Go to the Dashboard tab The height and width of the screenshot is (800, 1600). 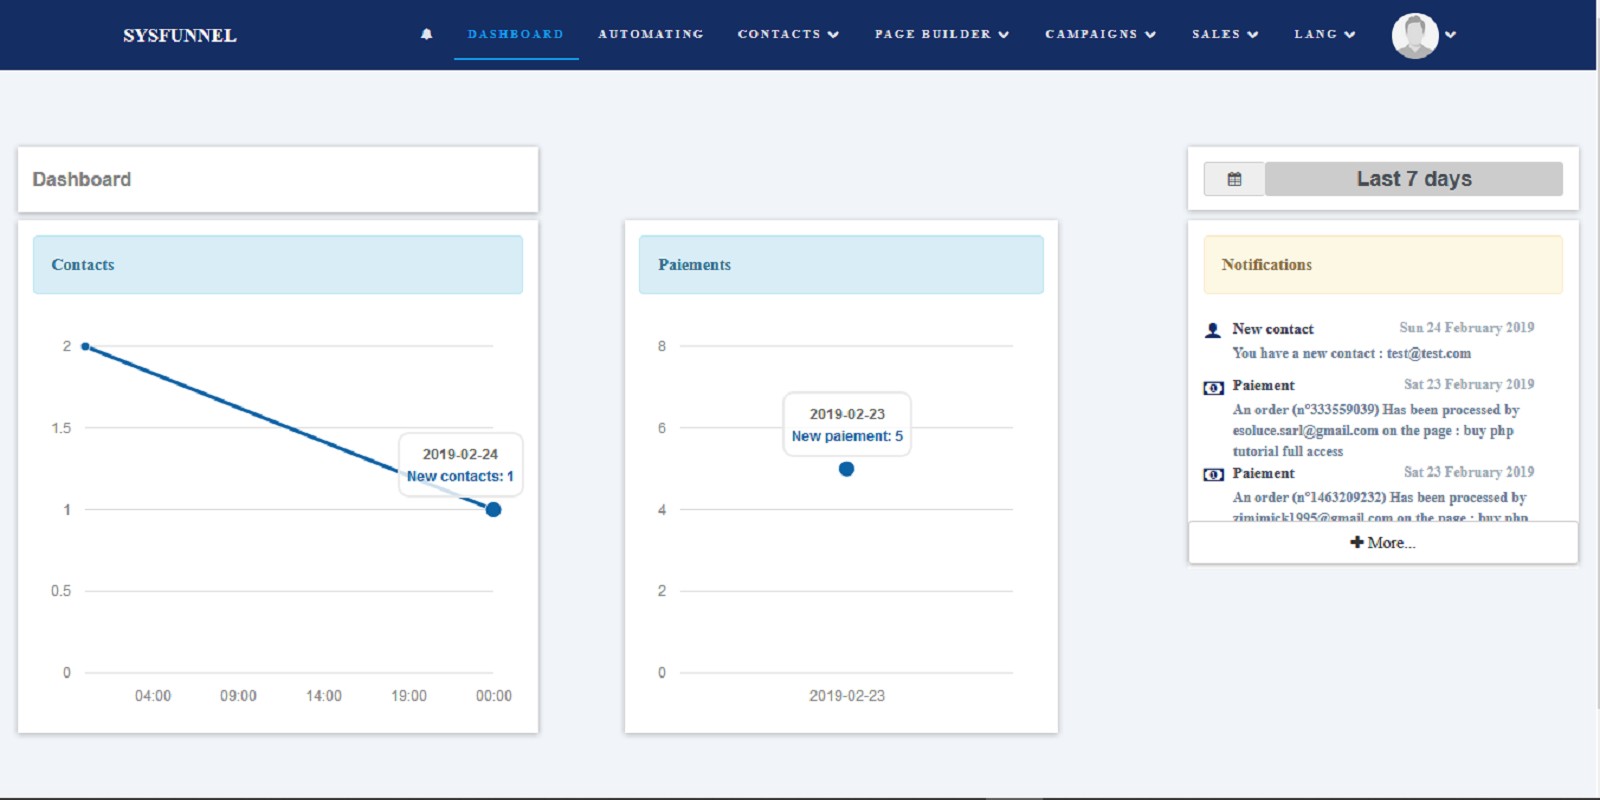(516, 34)
